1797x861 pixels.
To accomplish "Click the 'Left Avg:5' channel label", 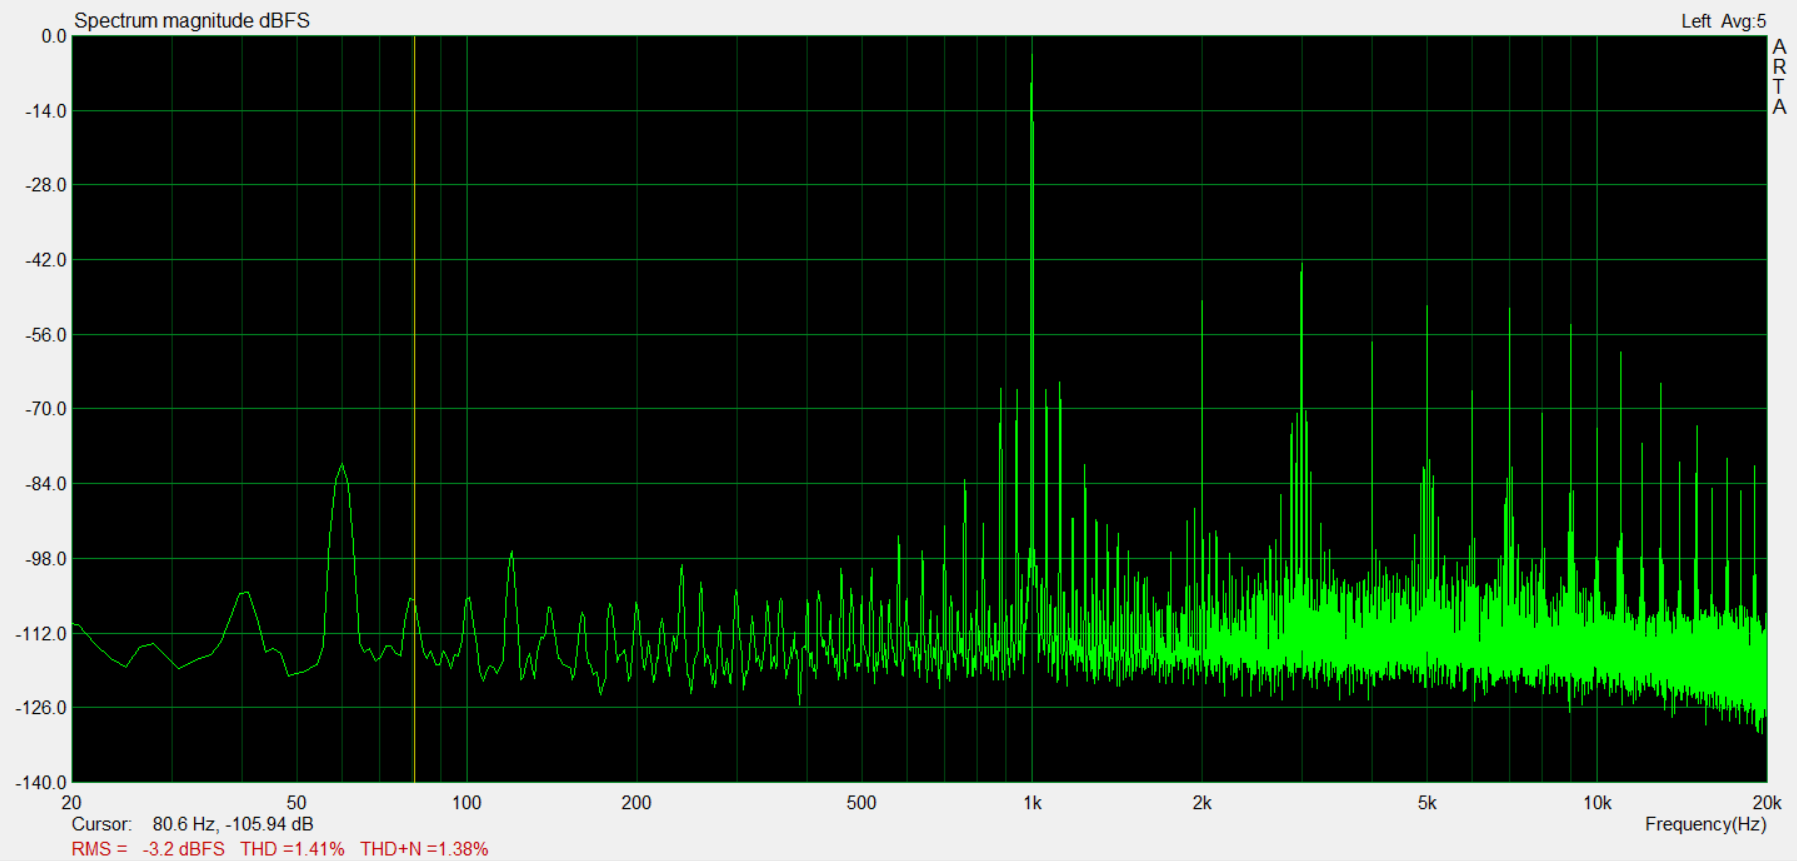I will [1723, 21].
